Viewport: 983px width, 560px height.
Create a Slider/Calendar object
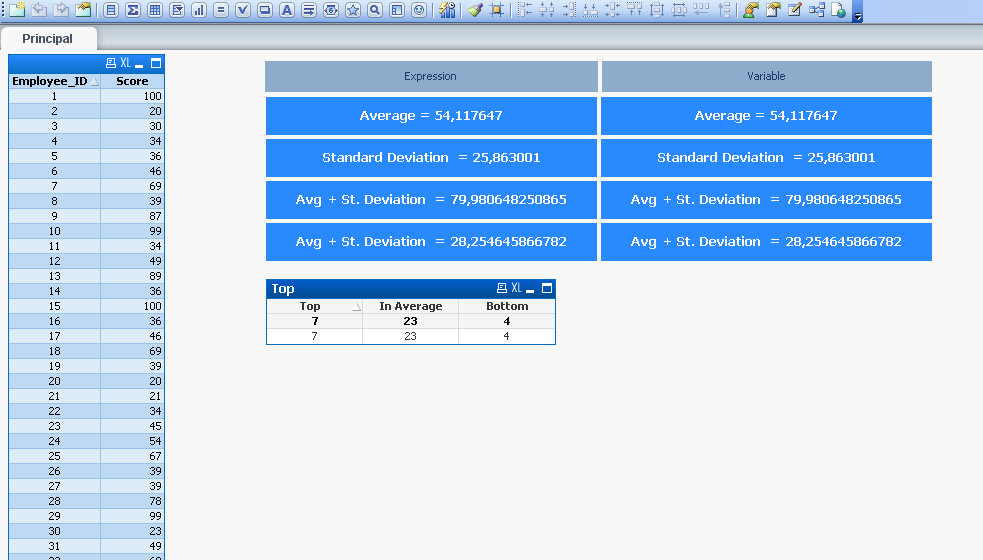tap(330, 9)
